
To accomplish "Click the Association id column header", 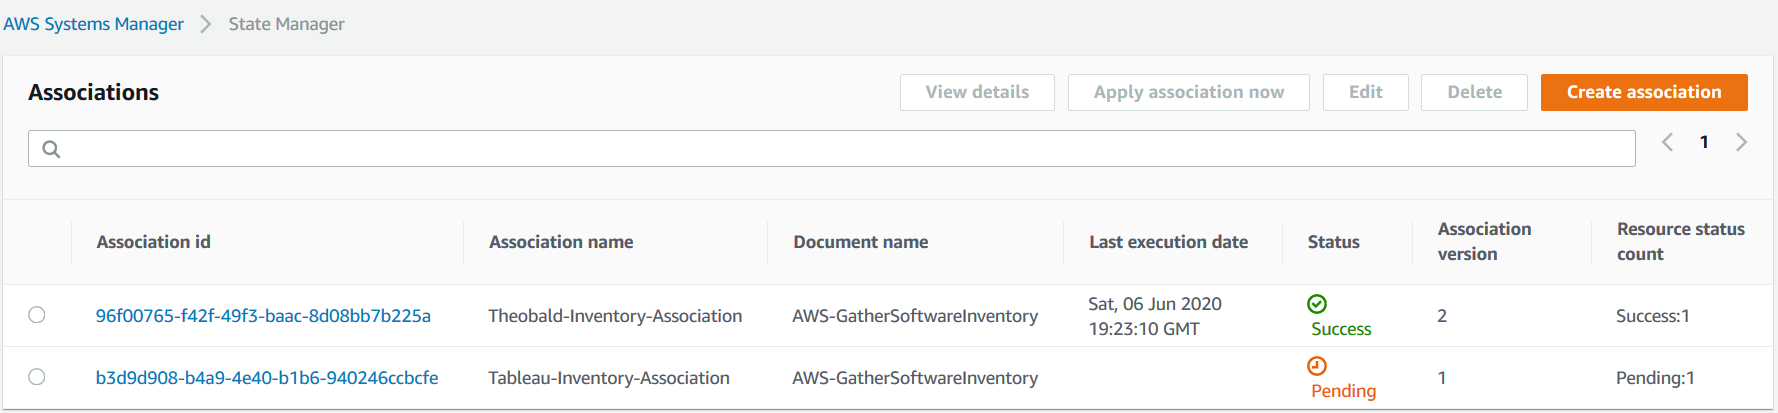I will click(153, 242).
